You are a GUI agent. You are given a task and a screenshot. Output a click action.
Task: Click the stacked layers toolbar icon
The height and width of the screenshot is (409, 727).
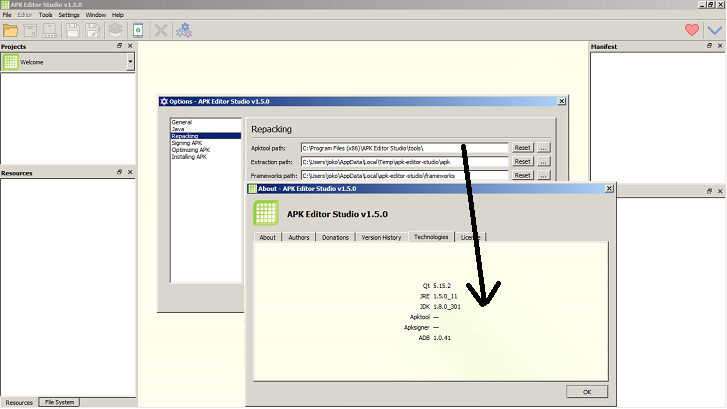[x=115, y=31]
